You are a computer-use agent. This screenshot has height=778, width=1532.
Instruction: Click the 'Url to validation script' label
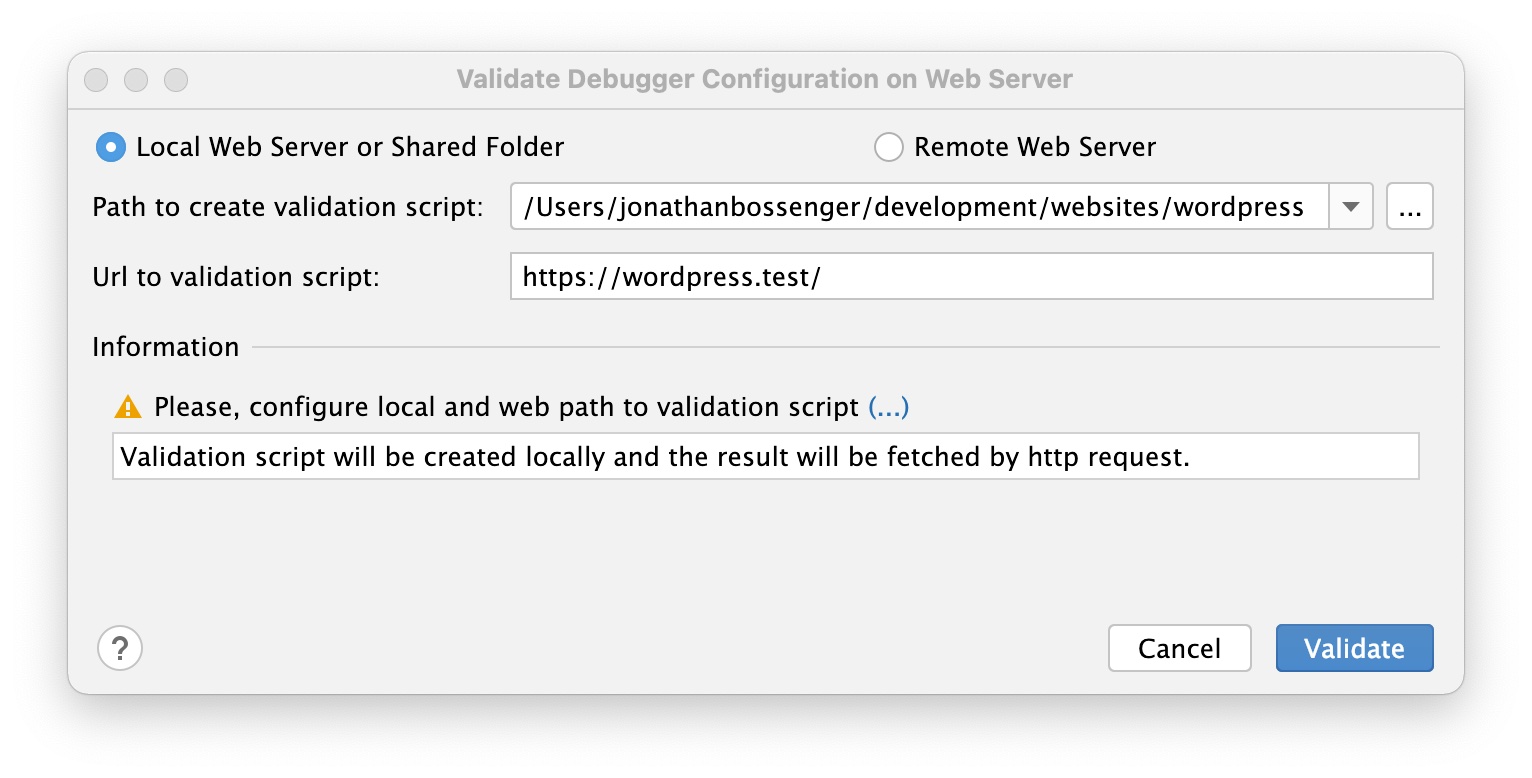pyautogui.click(x=236, y=277)
